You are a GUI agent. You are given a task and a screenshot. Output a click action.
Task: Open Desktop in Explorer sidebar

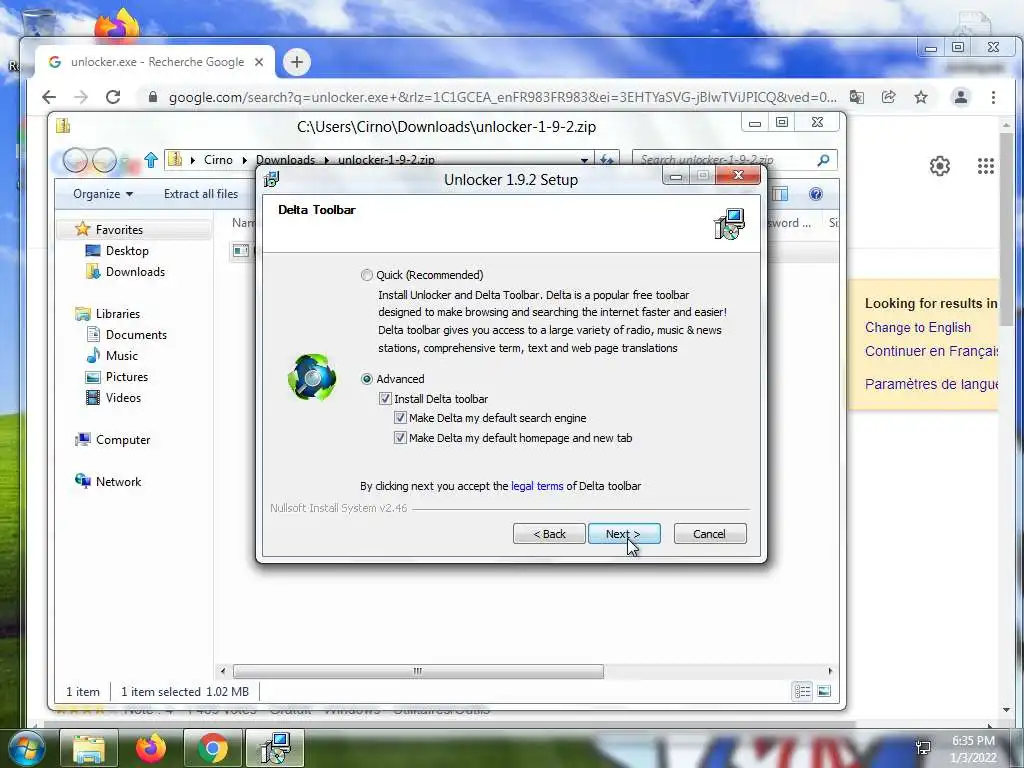(x=127, y=251)
